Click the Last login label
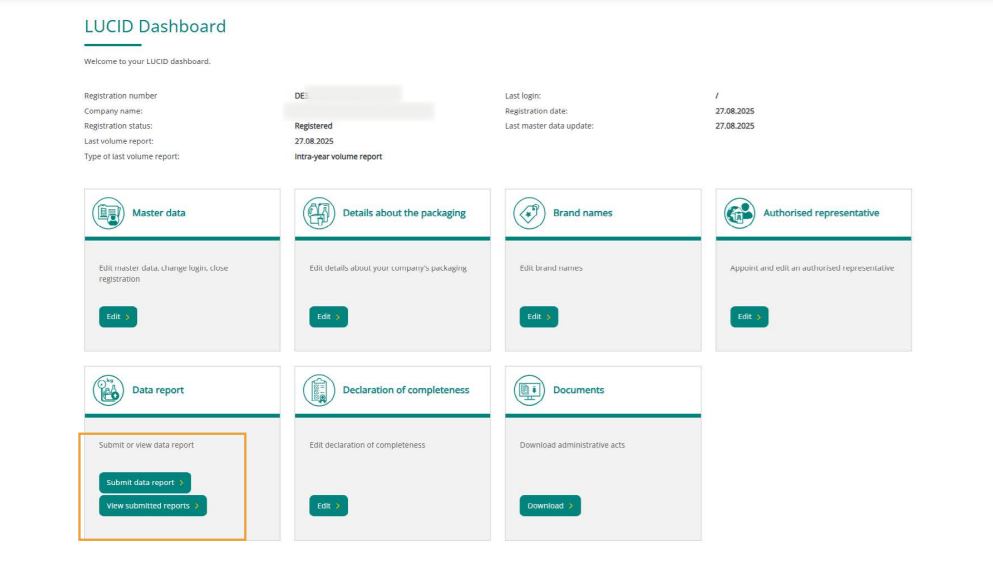Screen dimensions: 993x565 click(x=523, y=96)
